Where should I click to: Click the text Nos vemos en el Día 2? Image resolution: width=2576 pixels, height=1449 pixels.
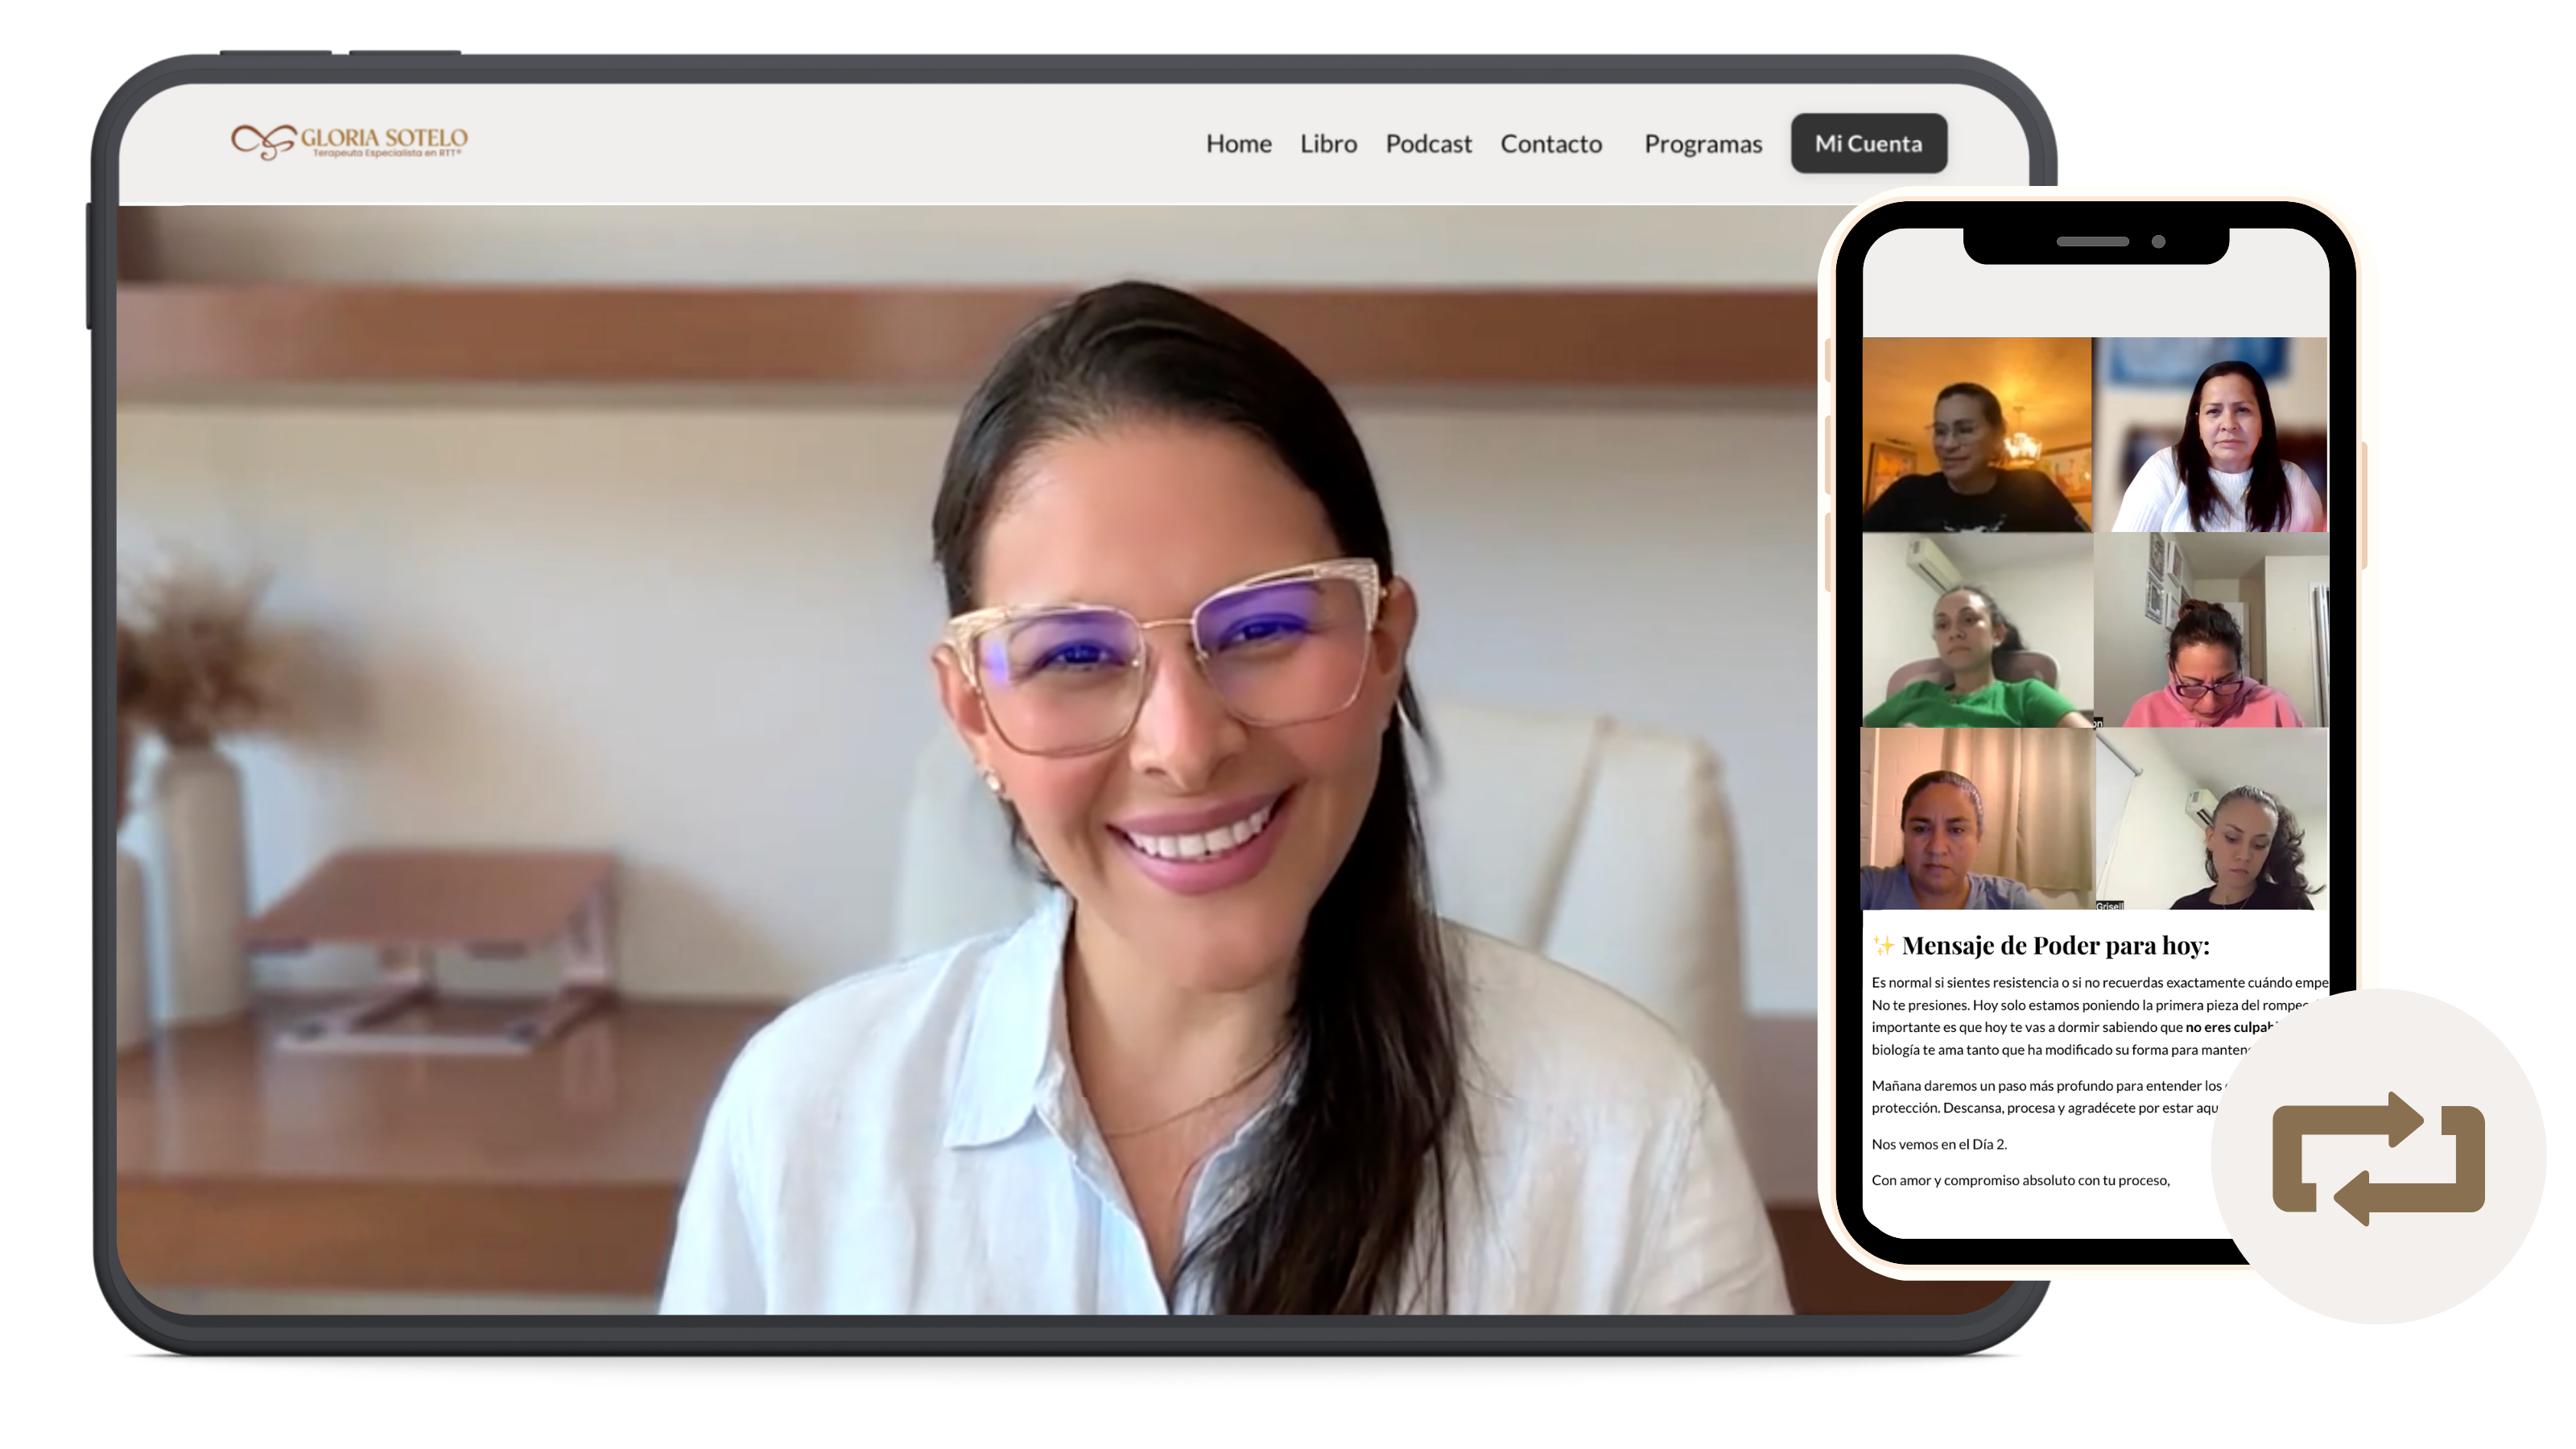point(1939,1144)
